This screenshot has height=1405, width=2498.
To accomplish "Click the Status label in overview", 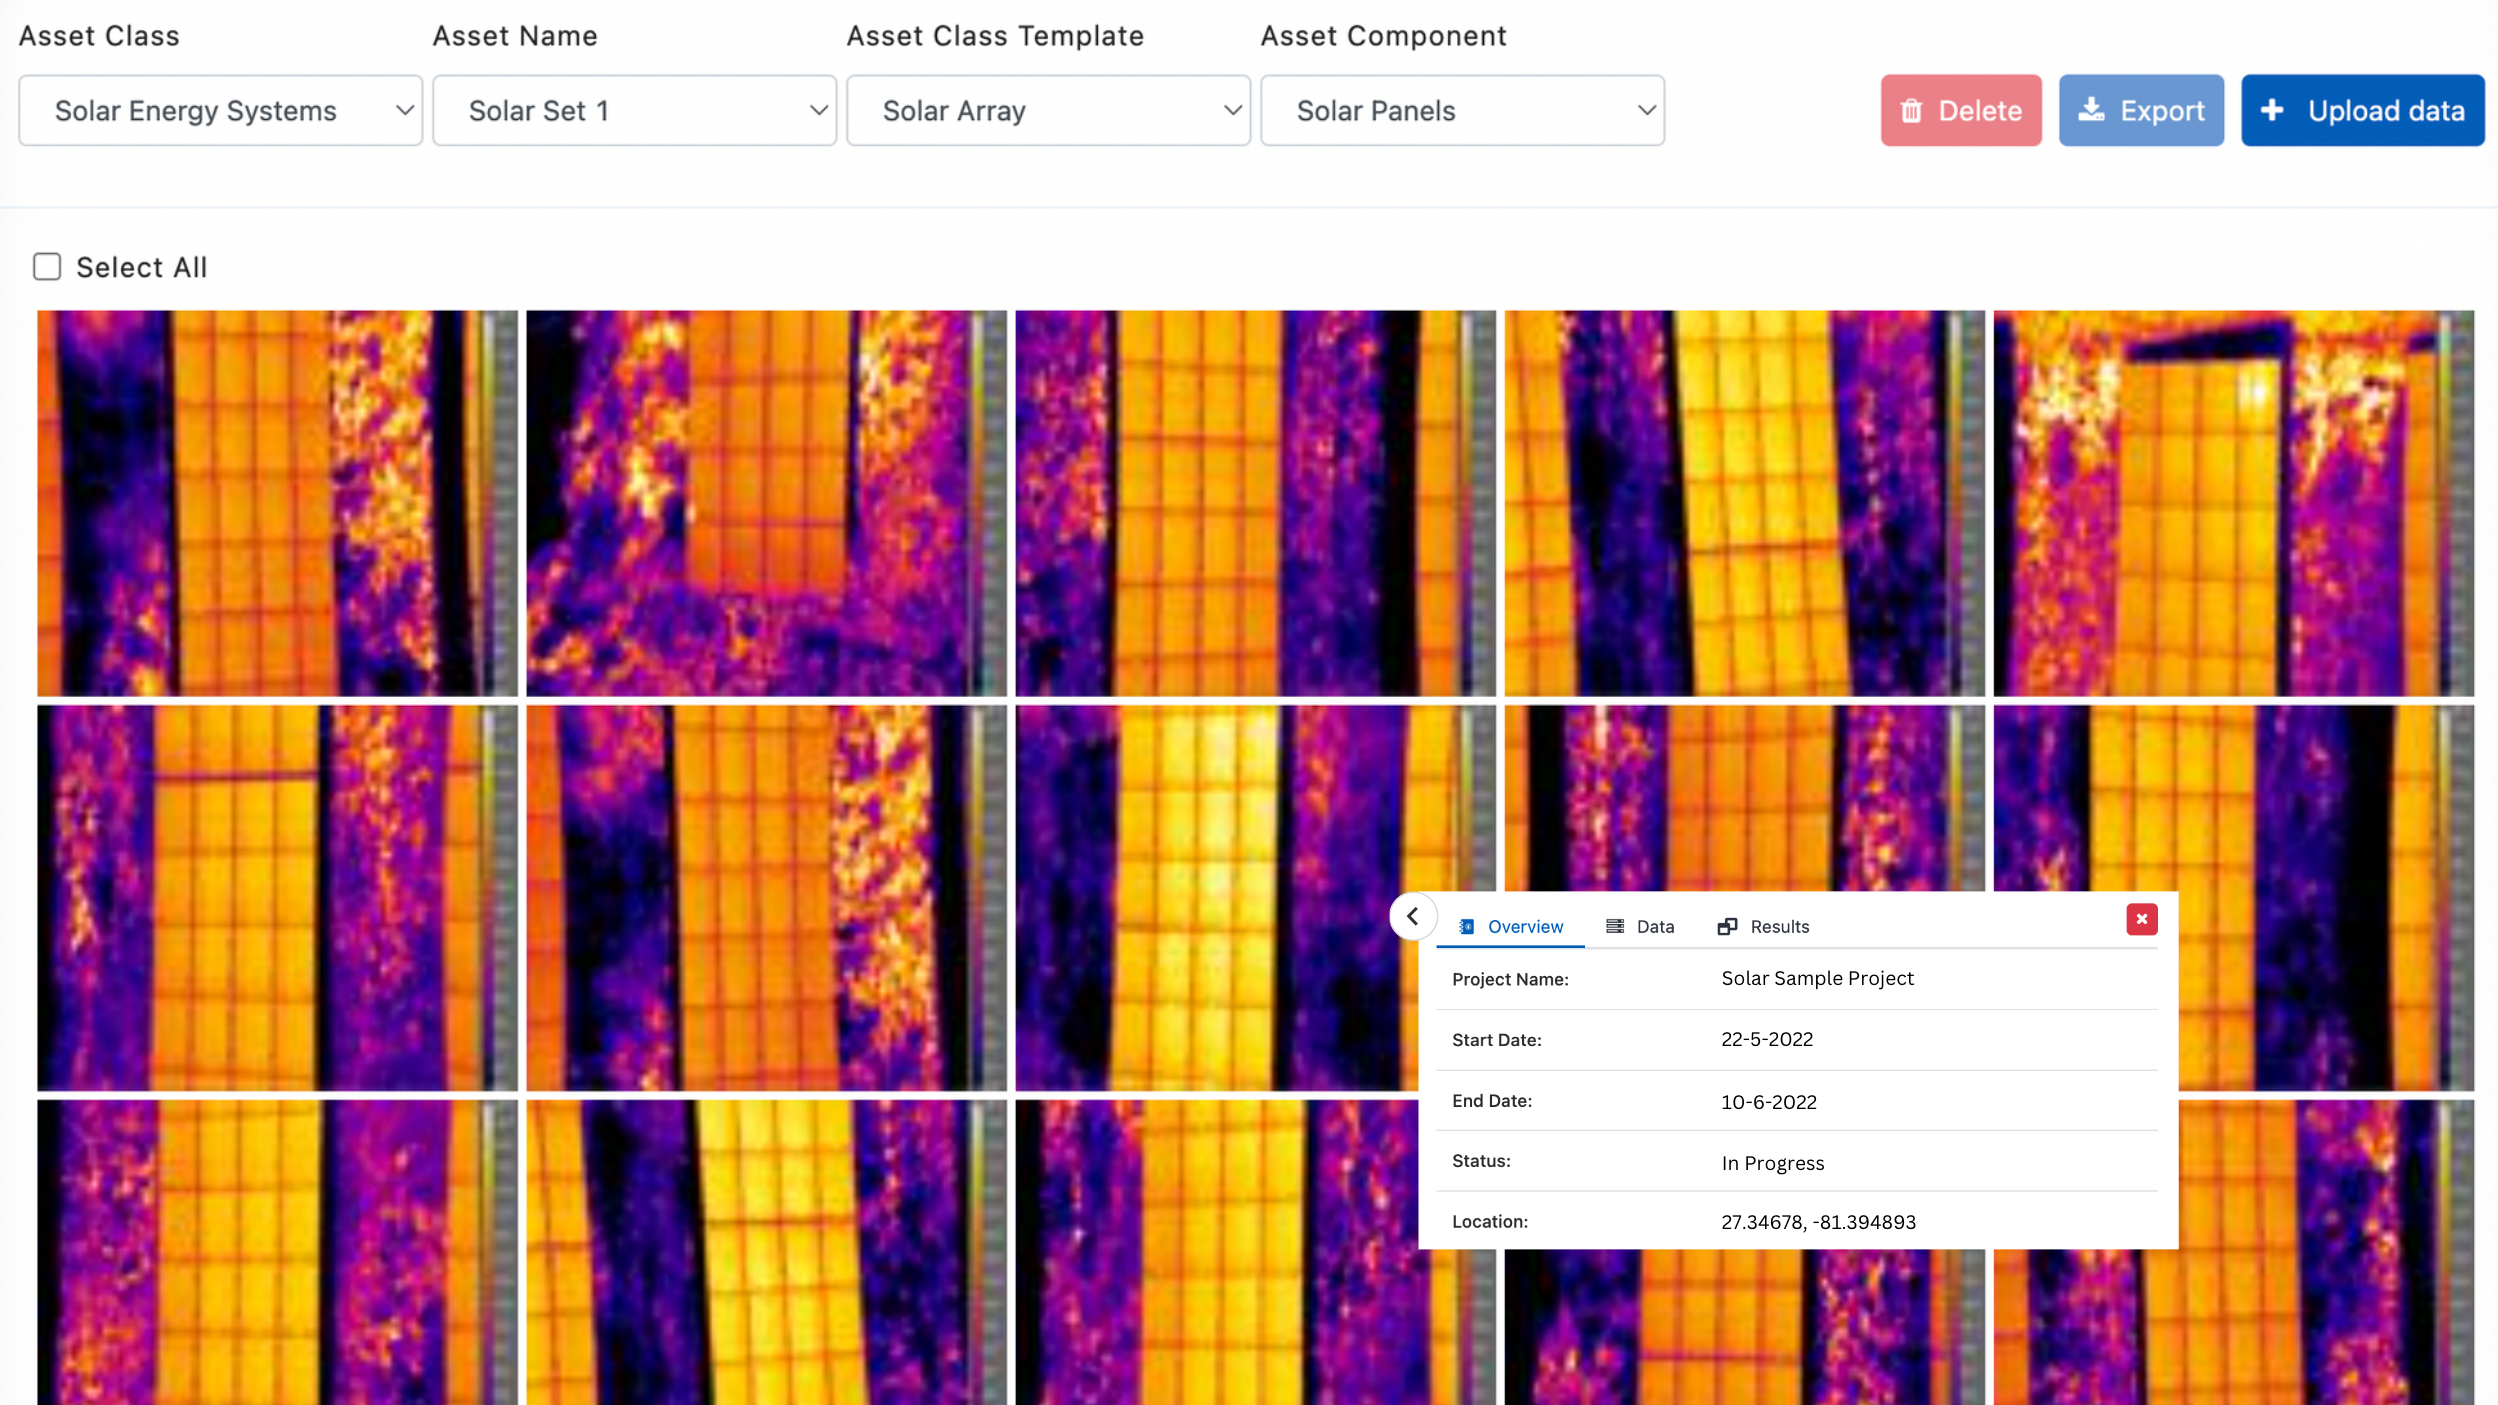I will pyautogui.click(x=1481, y=1161).
